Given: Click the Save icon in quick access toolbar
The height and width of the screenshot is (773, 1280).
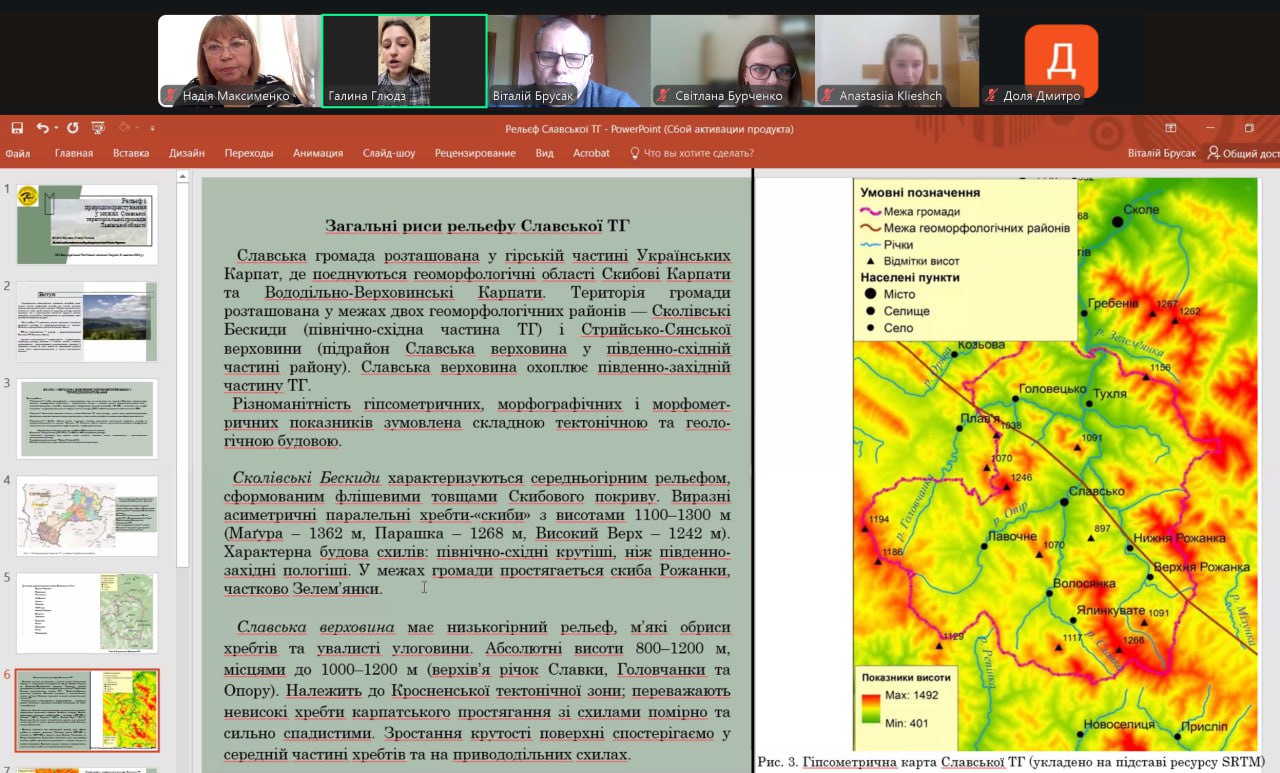Looking at the screenshot, I should 16,128.
